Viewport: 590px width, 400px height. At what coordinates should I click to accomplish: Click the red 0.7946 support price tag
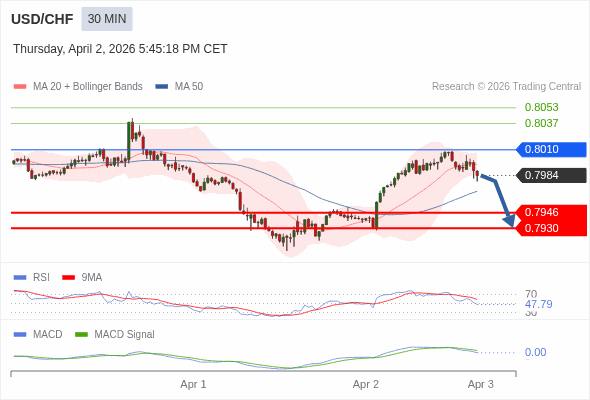point(551,212)
